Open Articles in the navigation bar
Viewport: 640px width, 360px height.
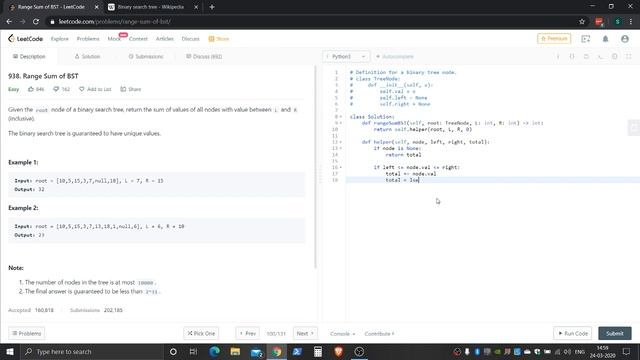[x=164, y=39]
